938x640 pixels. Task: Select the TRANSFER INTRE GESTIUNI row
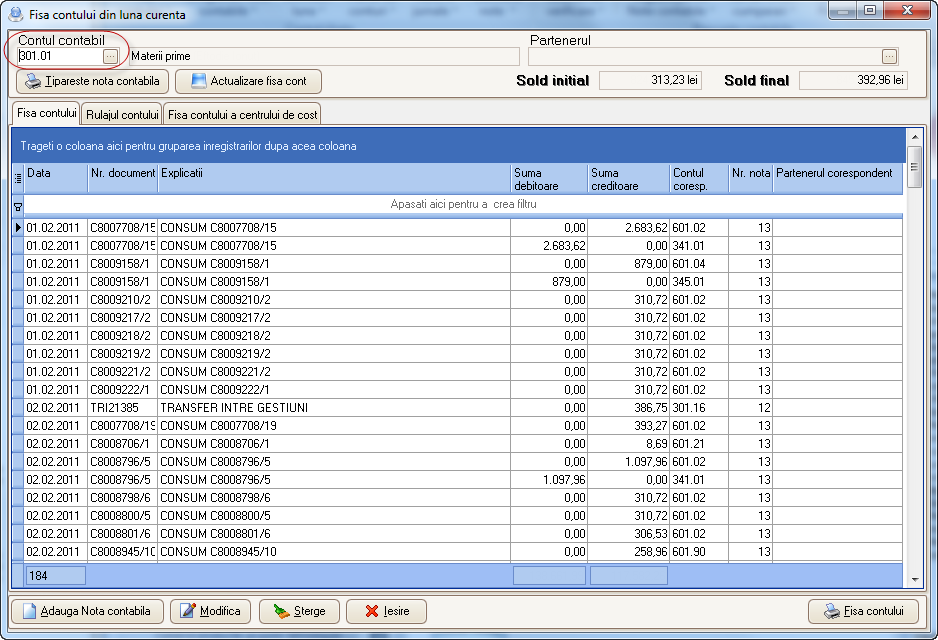pos(463,408)
